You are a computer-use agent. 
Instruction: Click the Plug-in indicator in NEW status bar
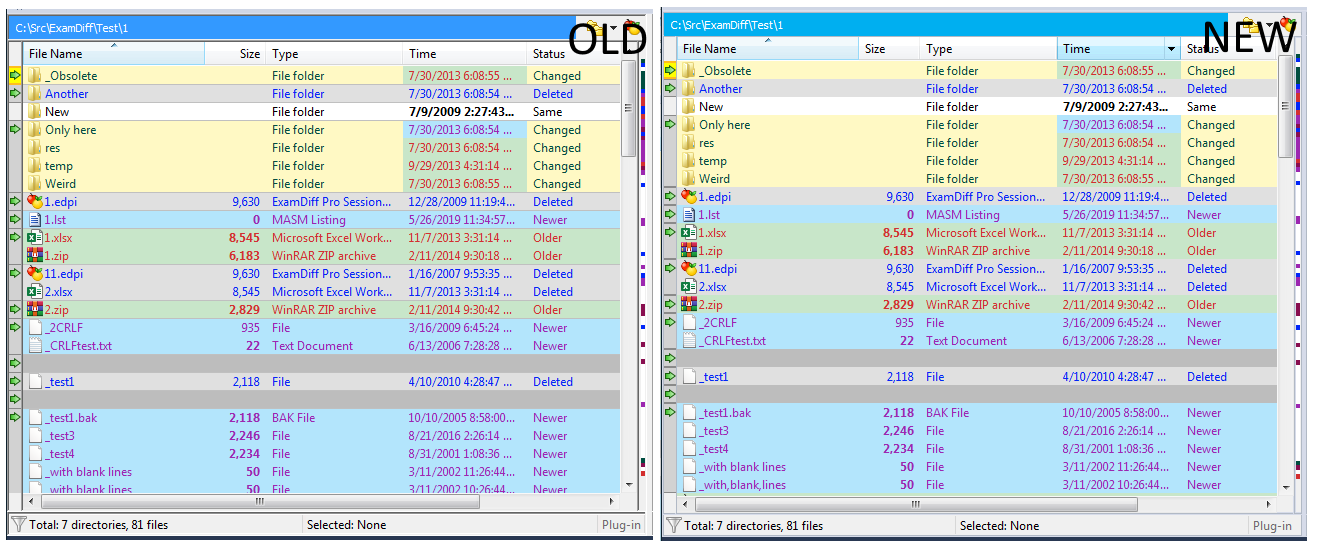(x=1273, y=526)
